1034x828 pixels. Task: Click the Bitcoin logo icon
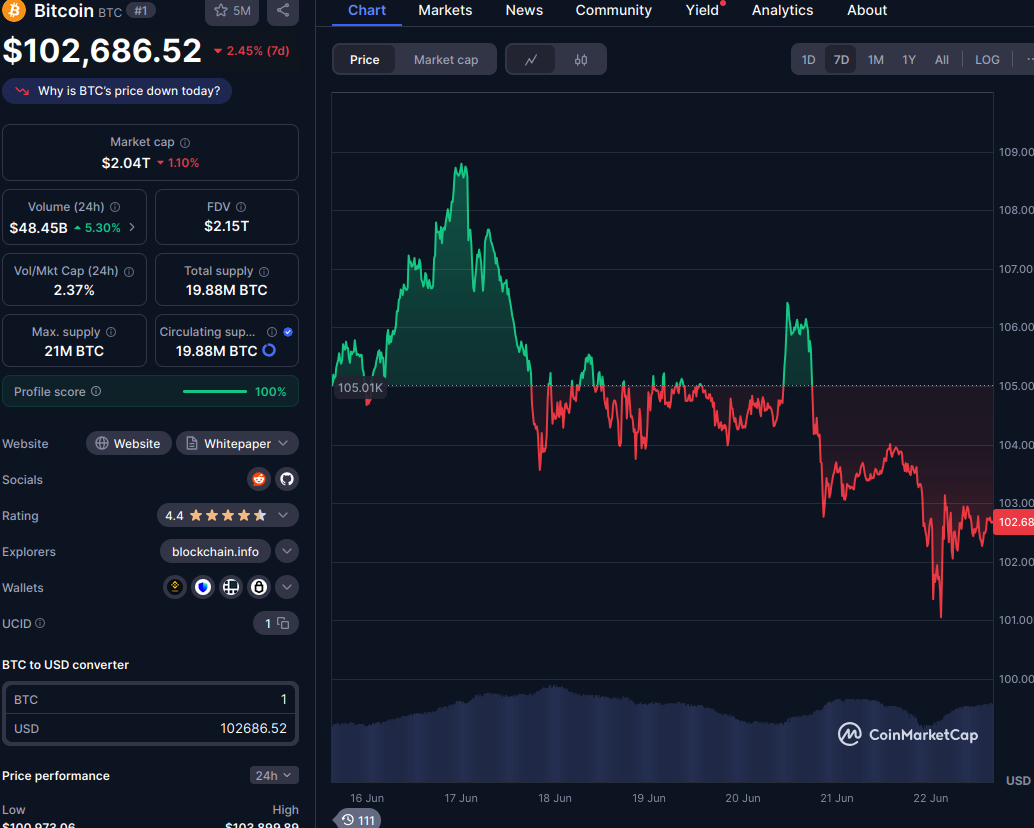pos(14,11)
